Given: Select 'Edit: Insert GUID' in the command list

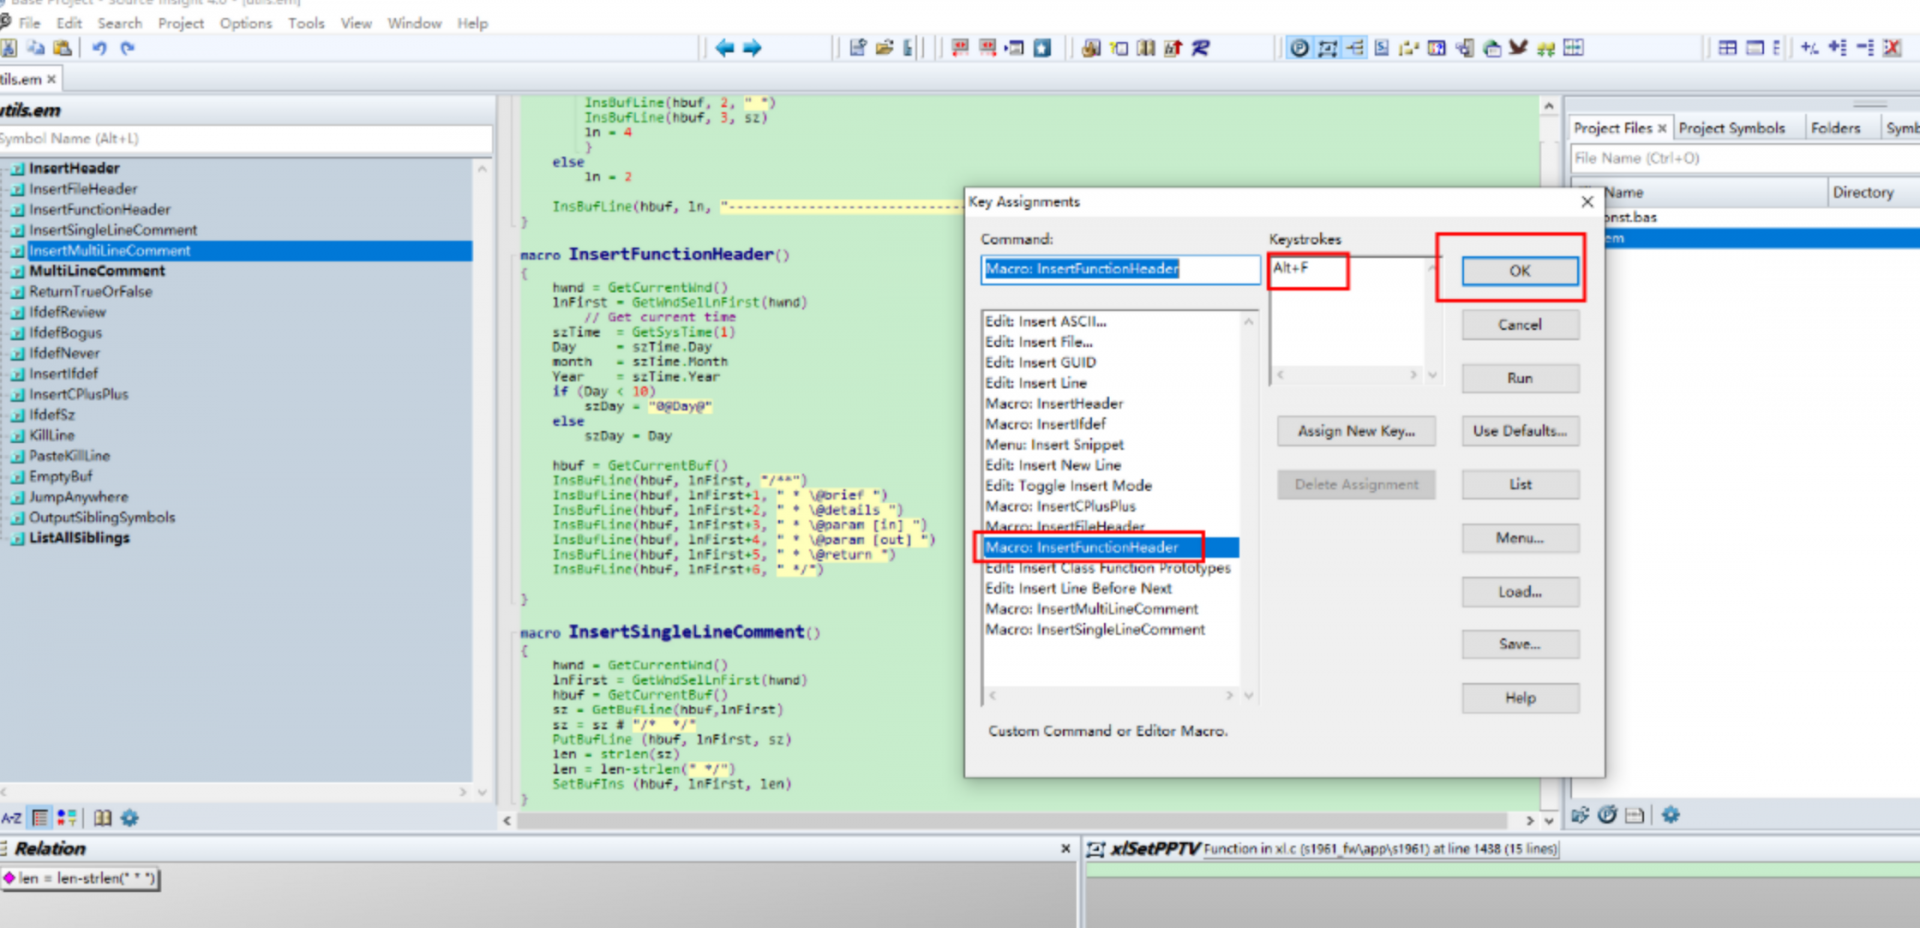Looking at the screenshot, I should 1040,362.
